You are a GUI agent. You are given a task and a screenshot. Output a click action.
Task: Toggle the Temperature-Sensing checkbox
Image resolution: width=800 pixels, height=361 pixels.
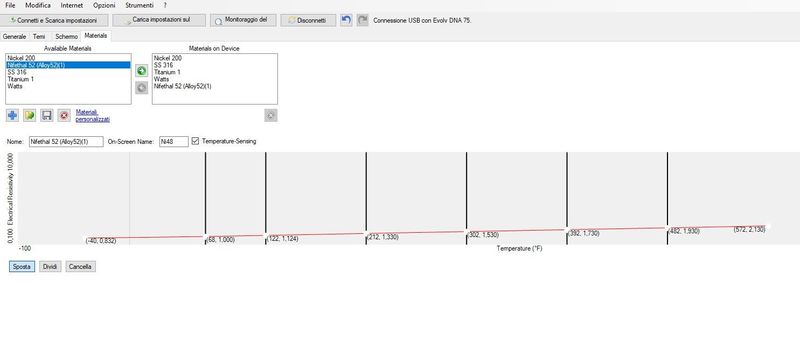click(x=195, y=141)
